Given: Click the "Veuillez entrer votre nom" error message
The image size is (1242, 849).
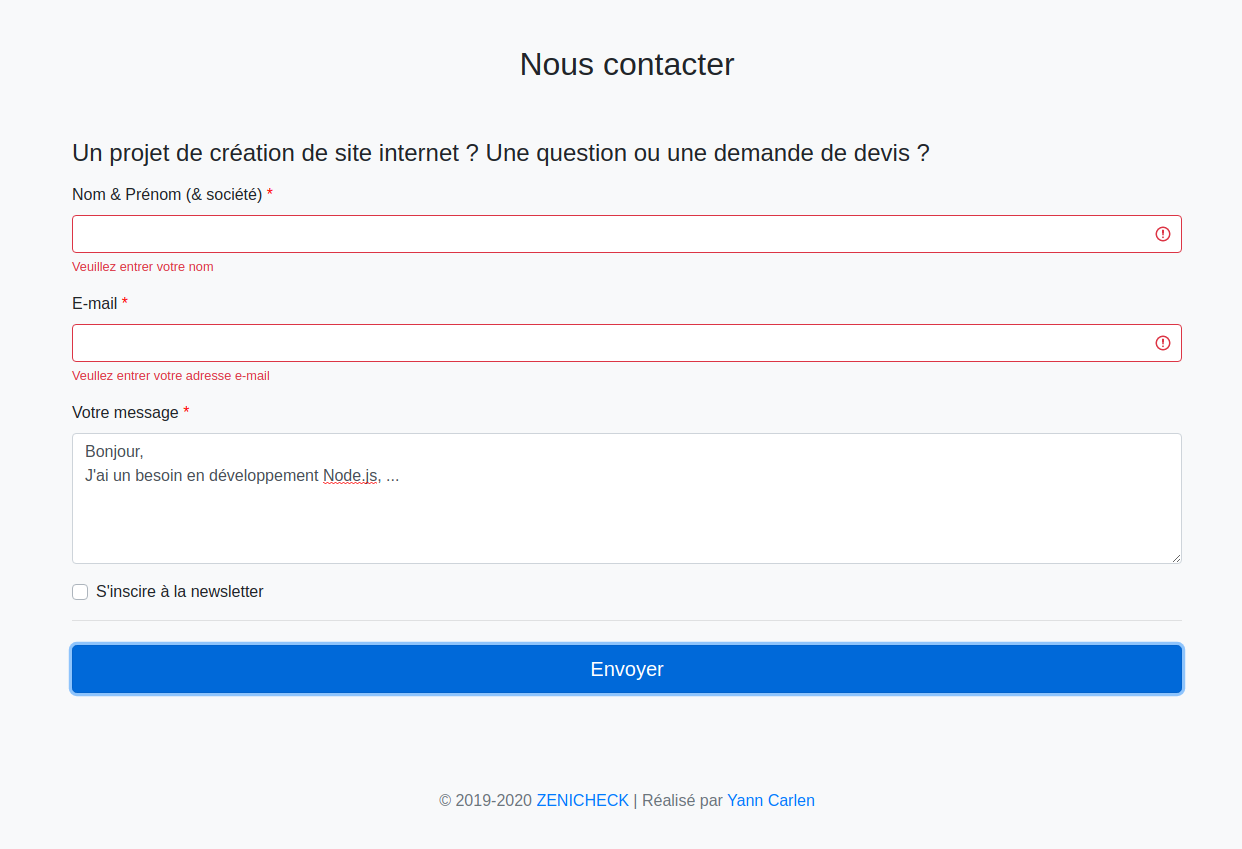Looking at the screenshot, I should click(143, 267).
